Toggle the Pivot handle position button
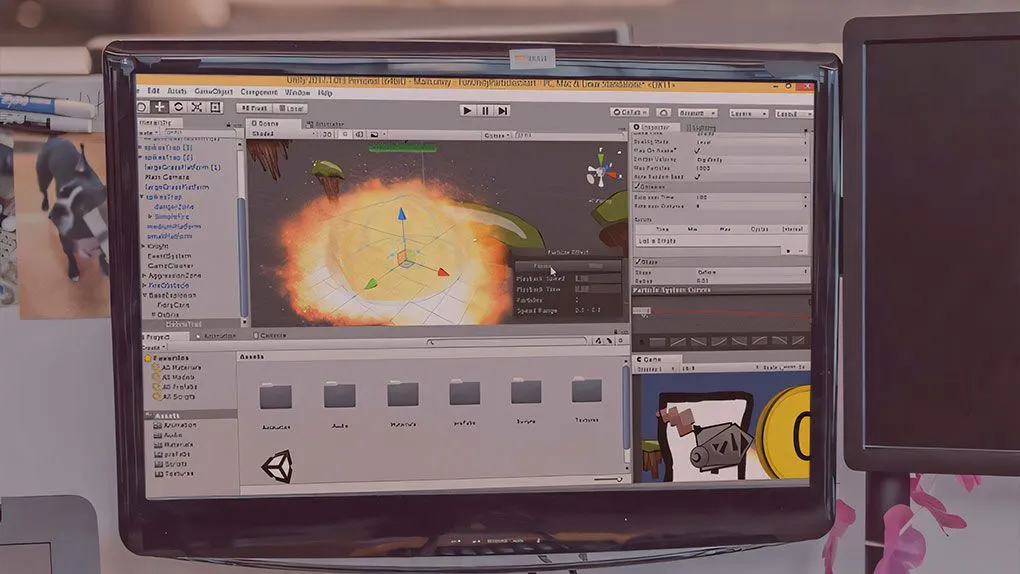The width and height of the screenshot is (1020, 574). click(x=255, y=109)
